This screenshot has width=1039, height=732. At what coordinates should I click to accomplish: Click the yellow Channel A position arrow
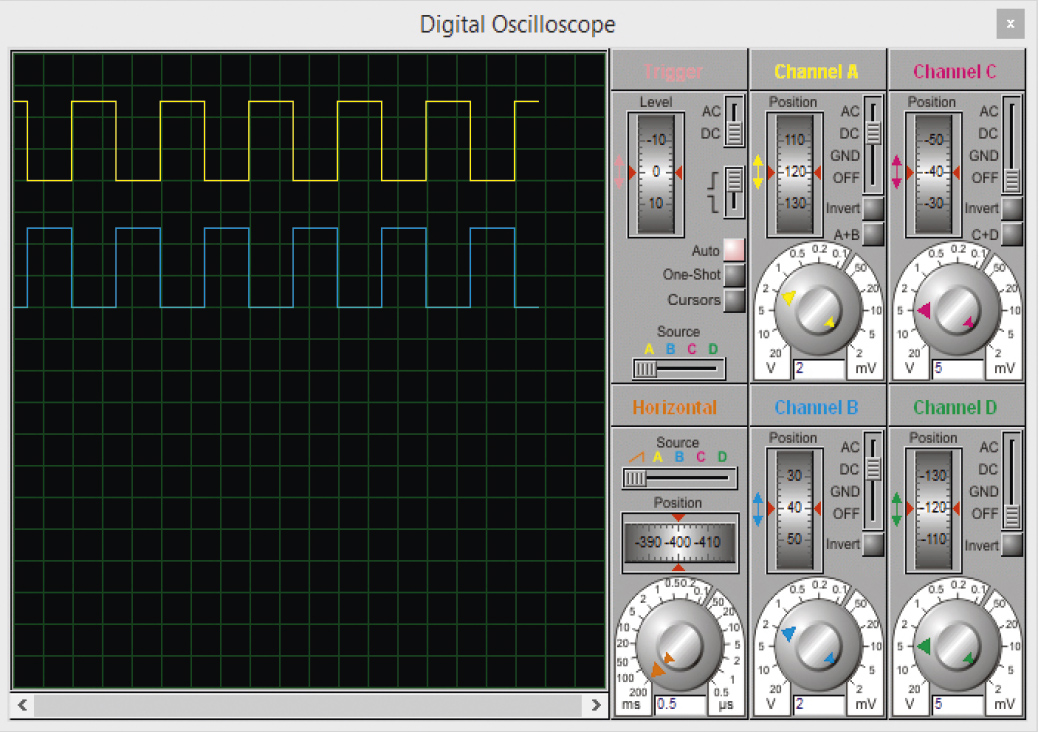pyautogui.click(x=758, y=172)
